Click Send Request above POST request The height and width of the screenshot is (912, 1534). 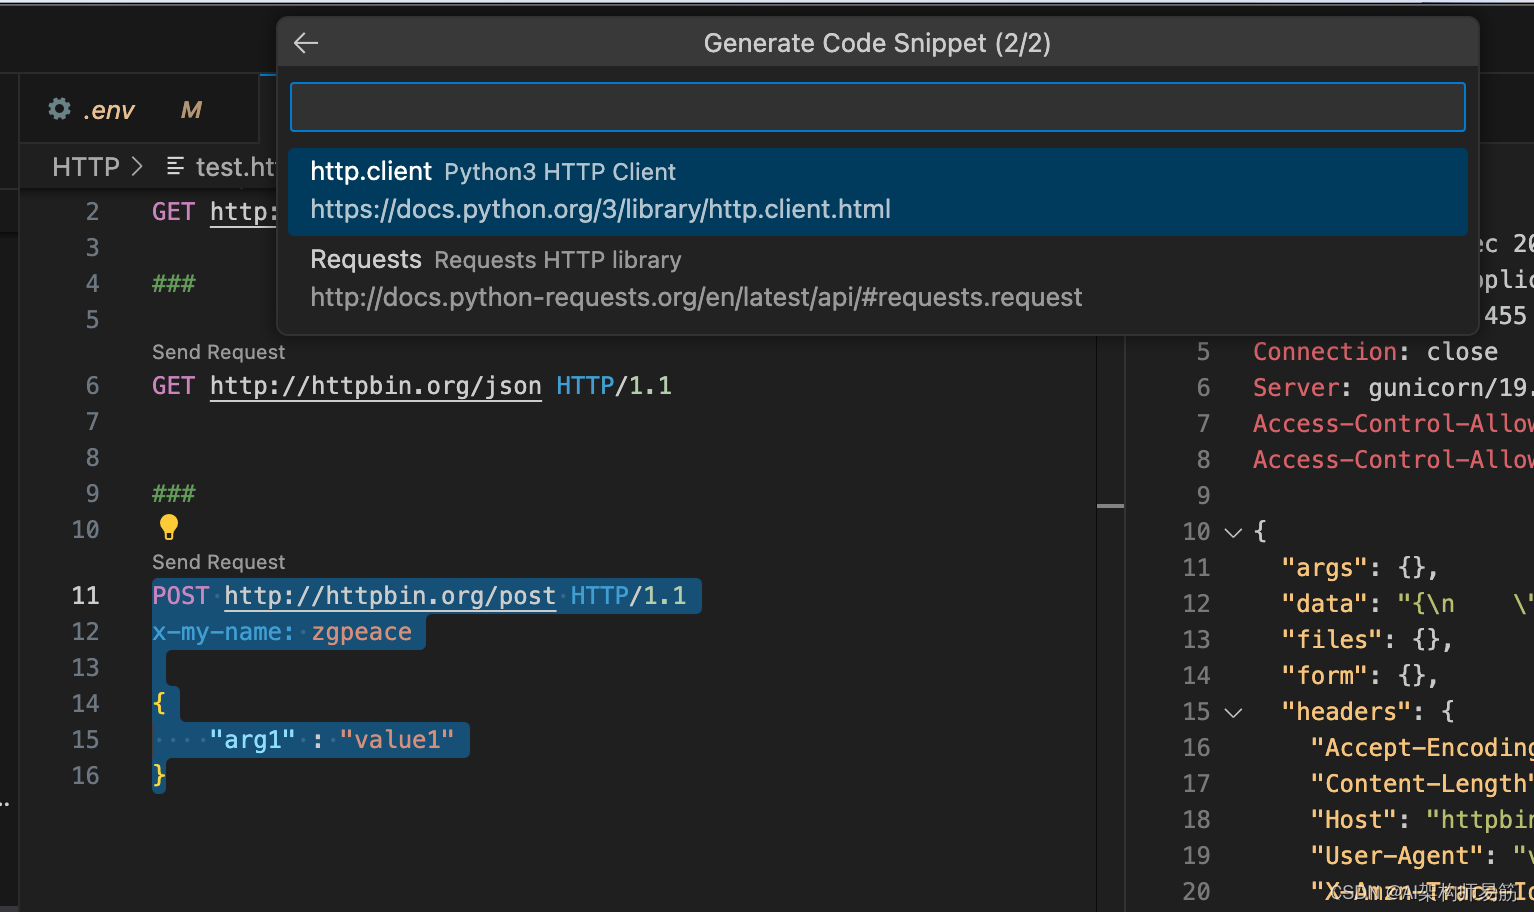[218, 562]
